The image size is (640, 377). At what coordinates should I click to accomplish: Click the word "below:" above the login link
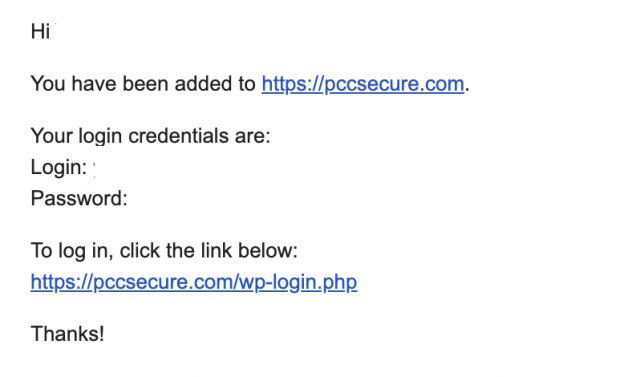point(268,251)
